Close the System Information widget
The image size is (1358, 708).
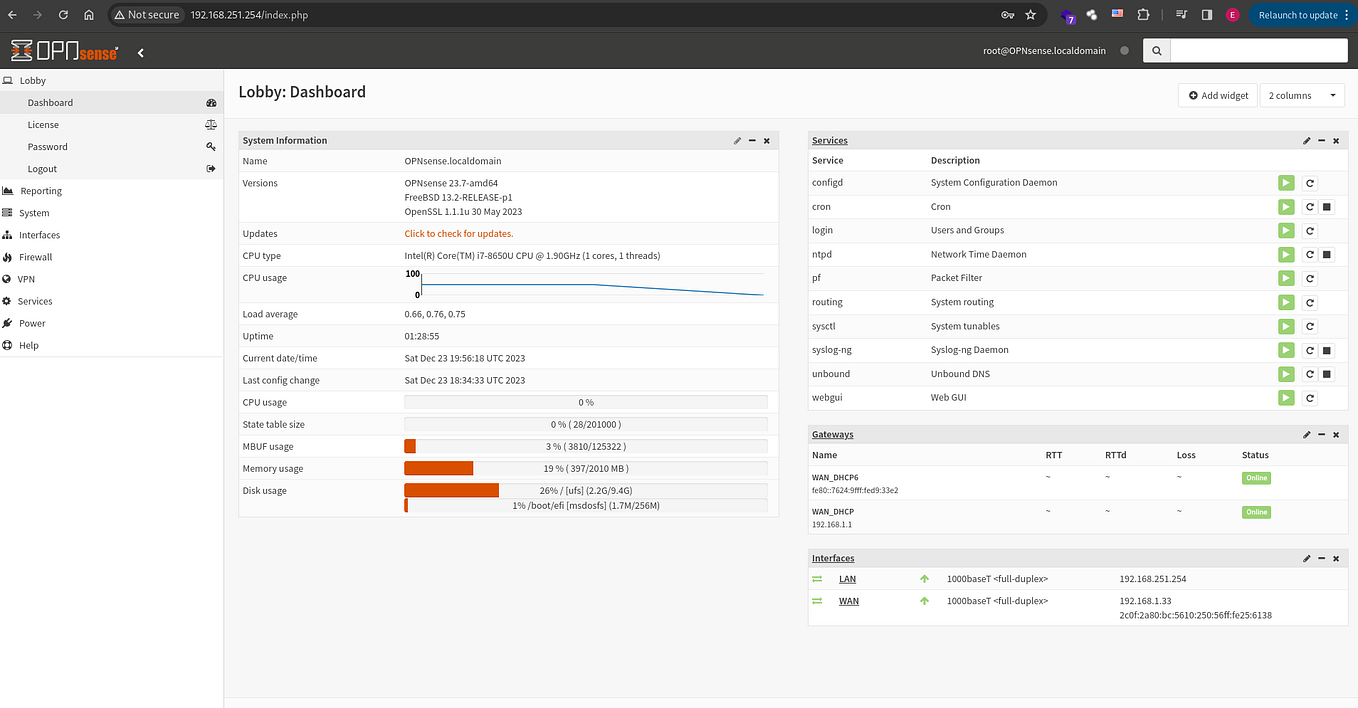pyautogui.click(x=767, y=141)
